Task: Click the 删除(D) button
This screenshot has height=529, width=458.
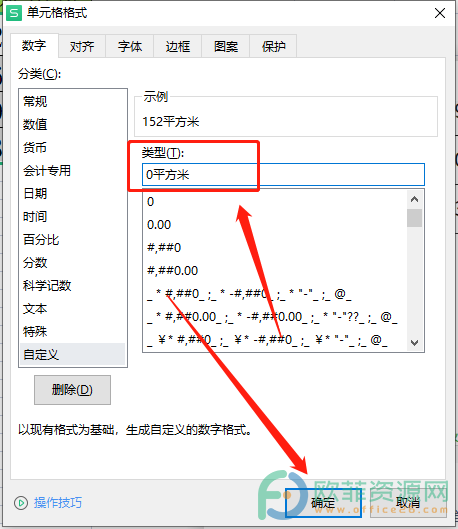Action: 72,390
